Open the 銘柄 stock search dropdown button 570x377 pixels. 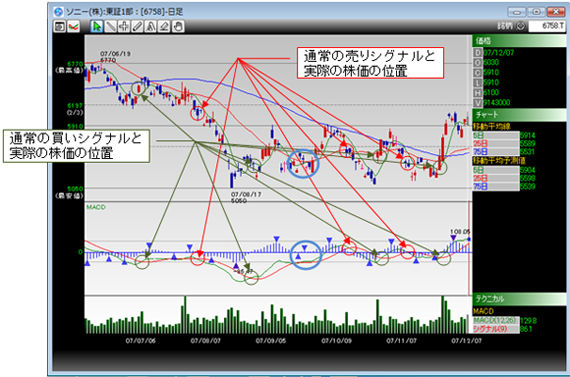tap(520, 26)
